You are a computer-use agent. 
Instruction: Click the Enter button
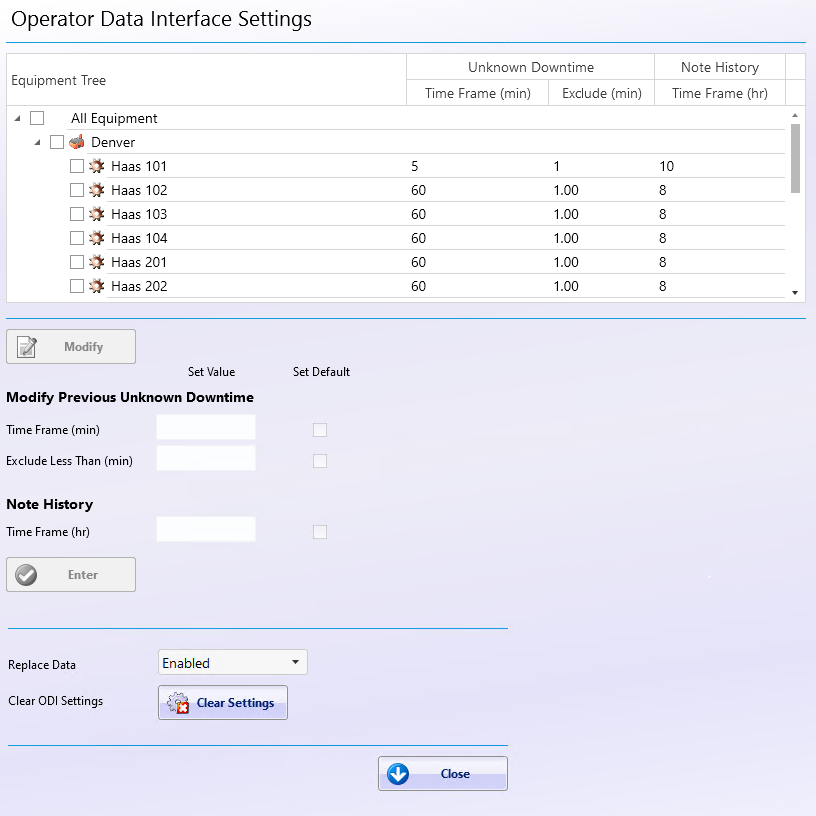click(71, 575)
